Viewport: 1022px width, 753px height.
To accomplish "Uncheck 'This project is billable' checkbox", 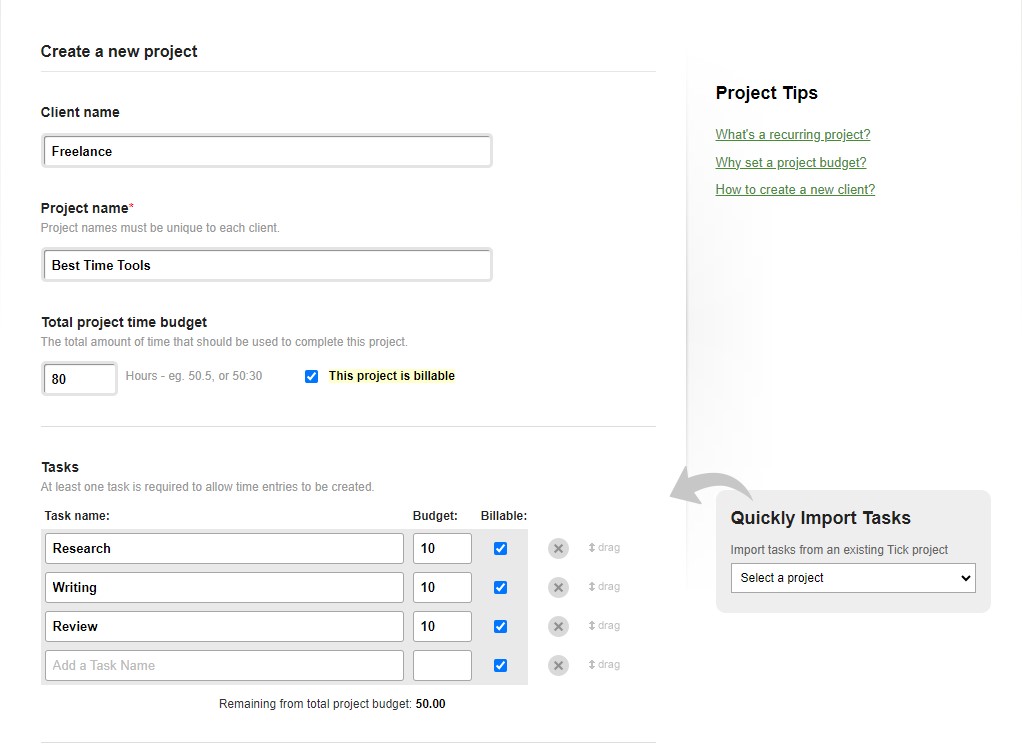I will (311, 377).
